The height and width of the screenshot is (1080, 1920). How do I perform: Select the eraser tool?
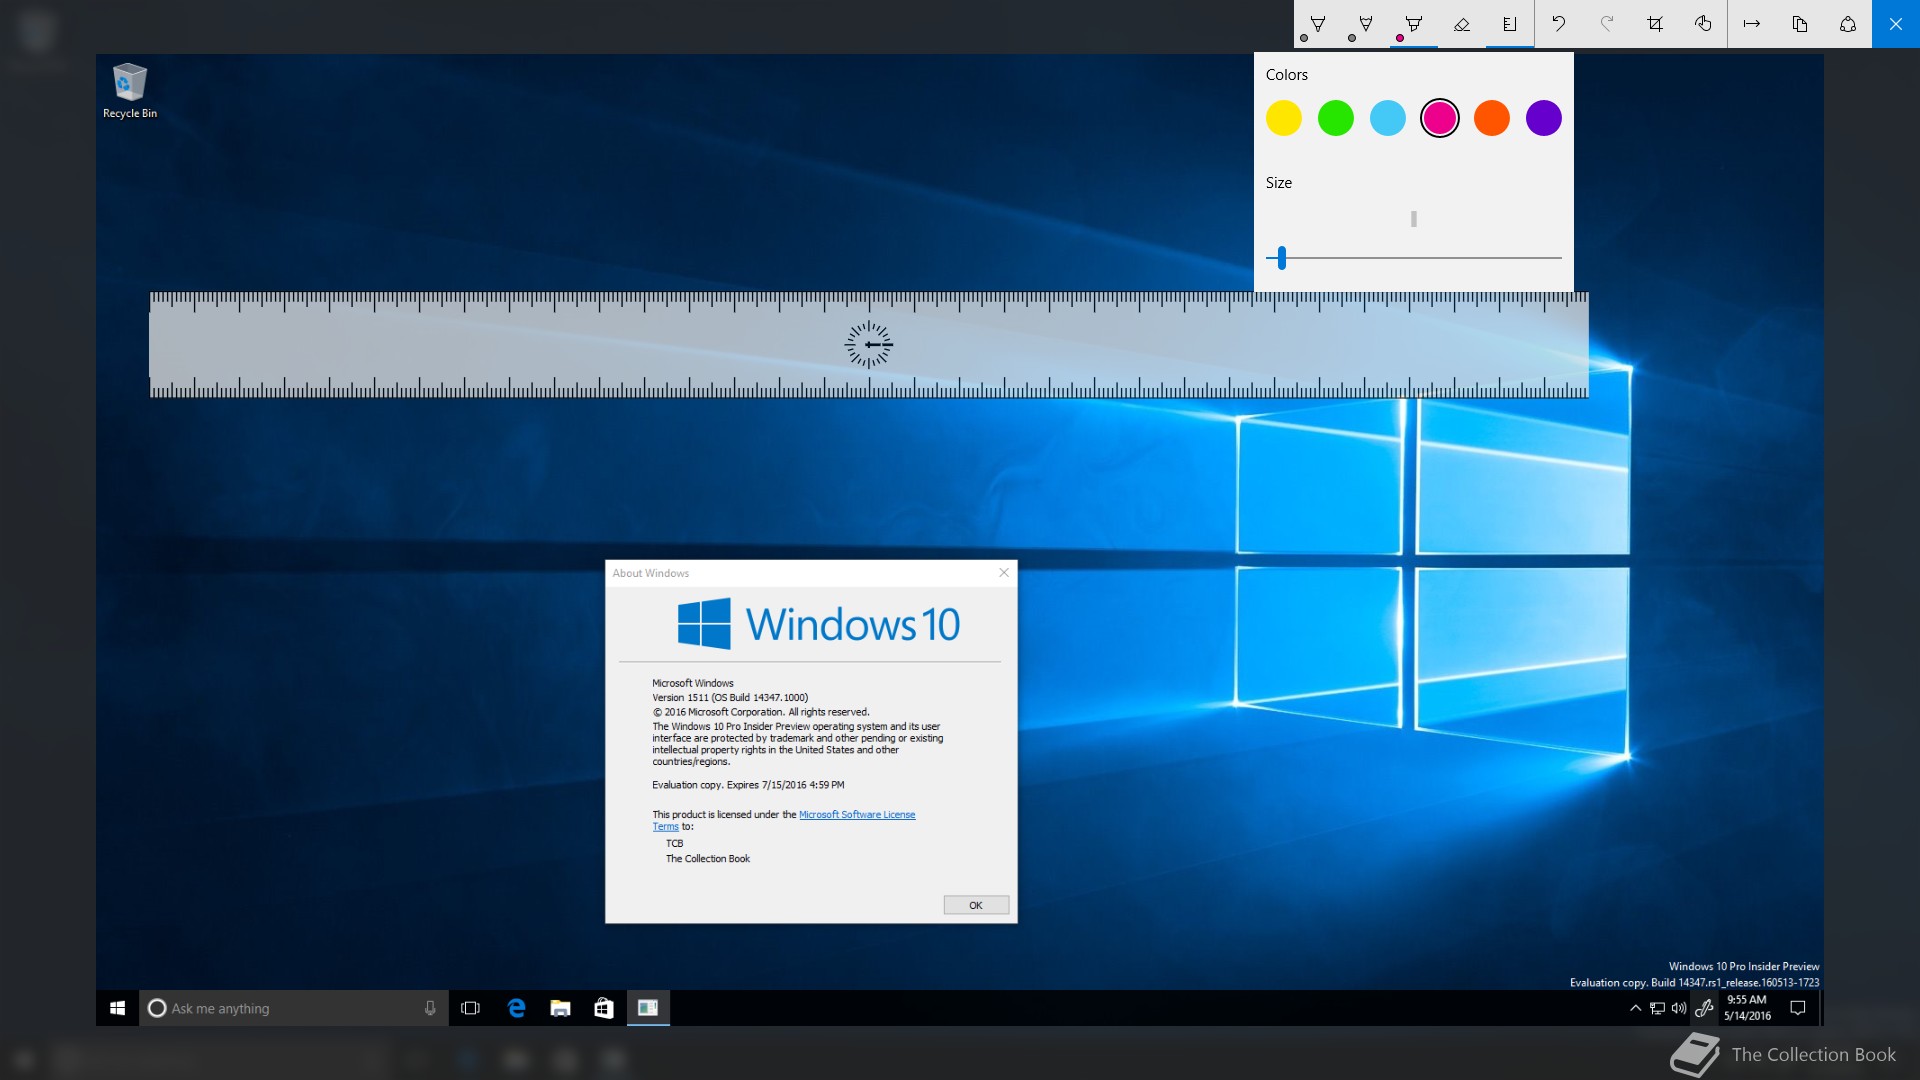[x=1462, y=24]
